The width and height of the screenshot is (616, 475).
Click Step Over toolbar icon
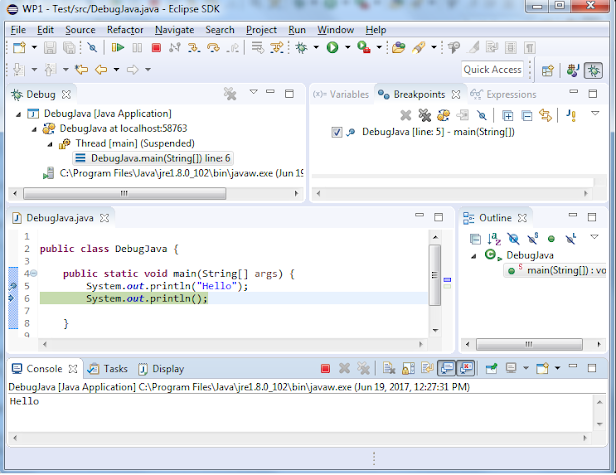213,48
